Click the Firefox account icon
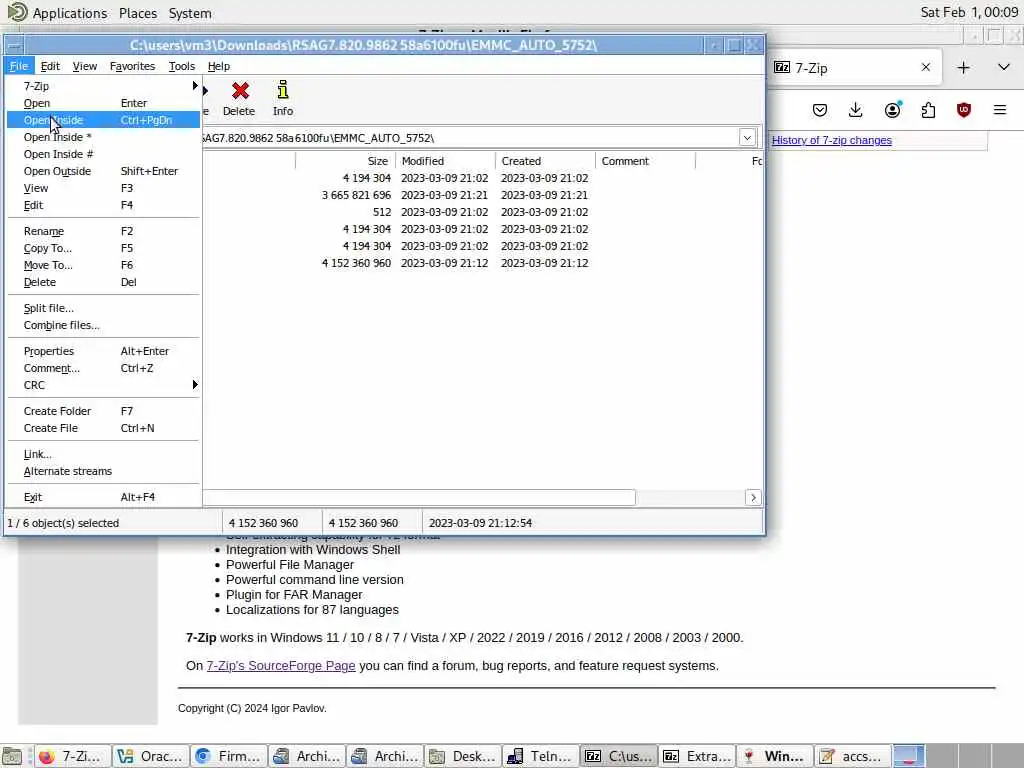The image size is (1024, 768). [892, 110]
